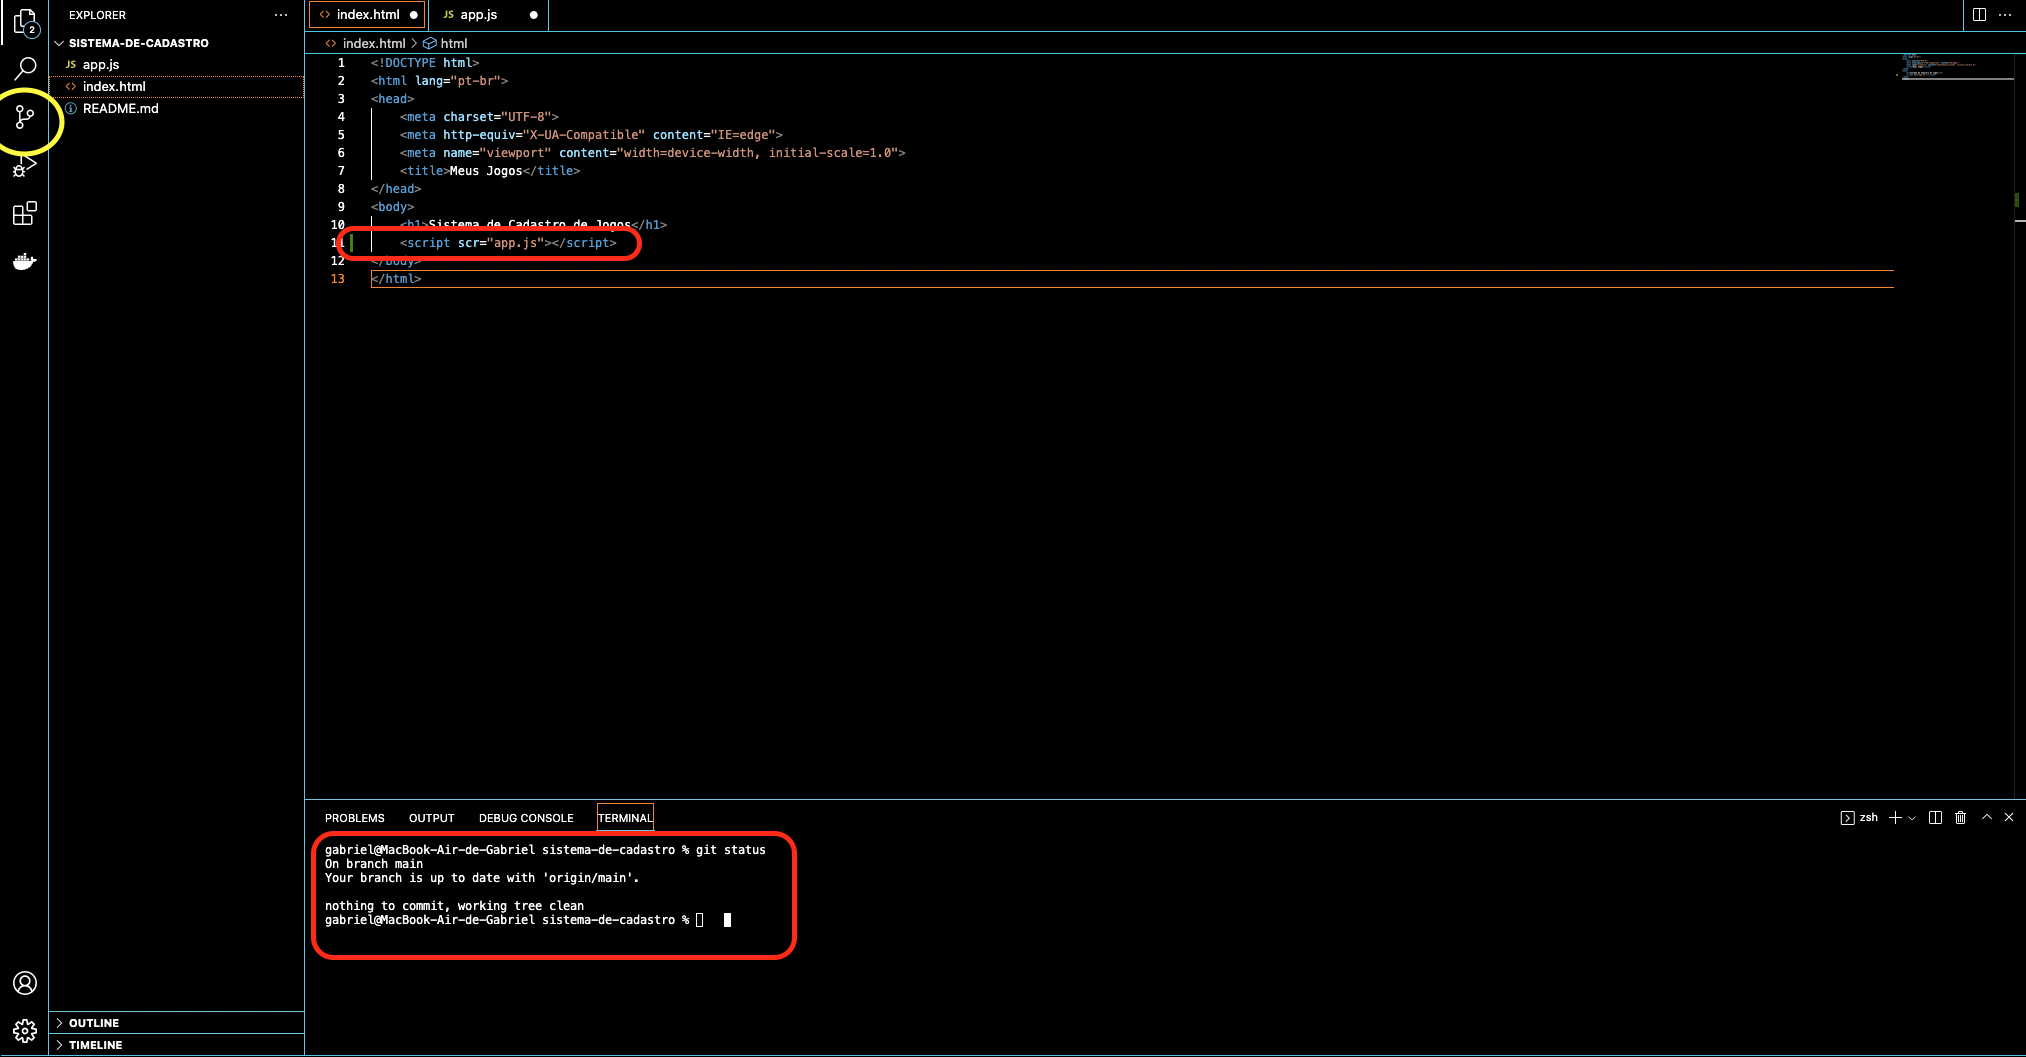The image size is (2026, 1057).
Task: Click the EXPLORER panel title
Action: coord(97,15)
